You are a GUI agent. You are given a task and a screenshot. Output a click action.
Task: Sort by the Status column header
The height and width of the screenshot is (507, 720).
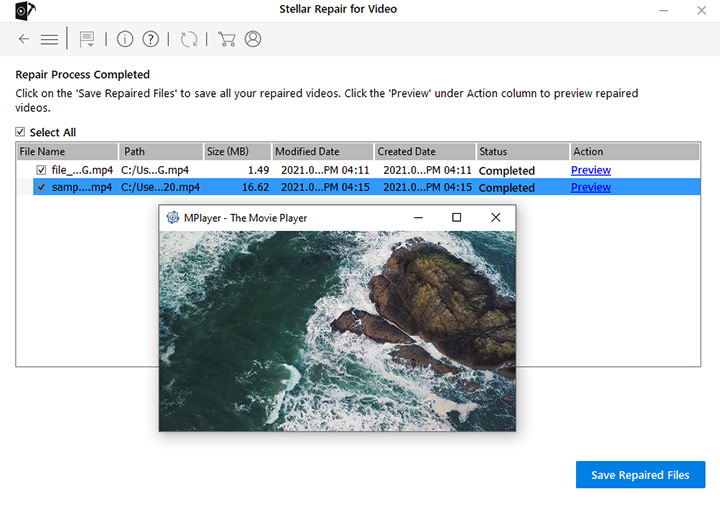pyautogui.click(x=522, y=152)
